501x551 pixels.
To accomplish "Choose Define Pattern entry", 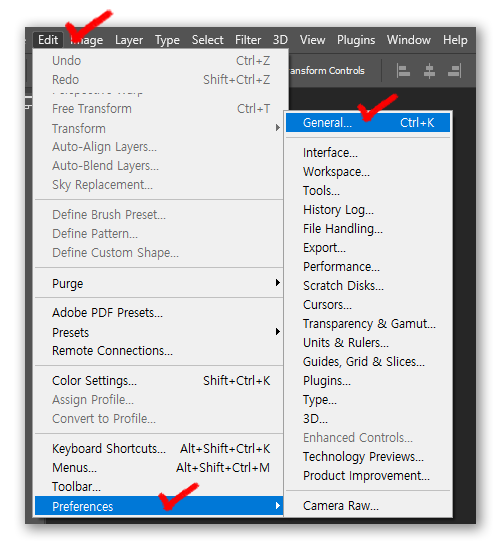I will [159, 233].
